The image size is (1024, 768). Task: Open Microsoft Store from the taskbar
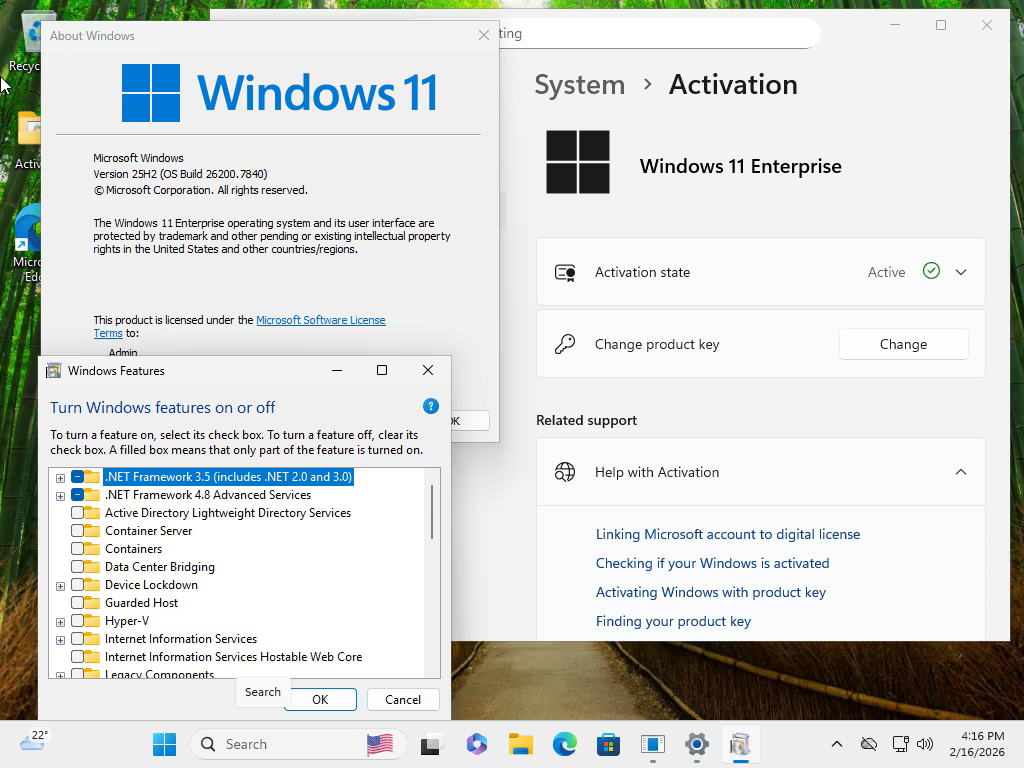(609, 744)
